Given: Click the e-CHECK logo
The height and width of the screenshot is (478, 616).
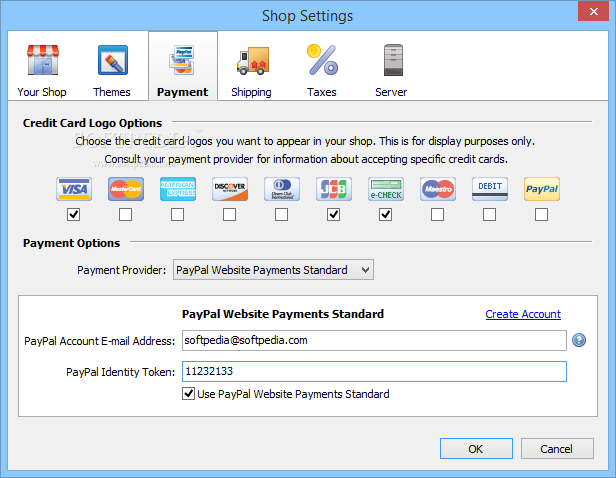Looking at the screenshot, I should click(x=386, y=189).
